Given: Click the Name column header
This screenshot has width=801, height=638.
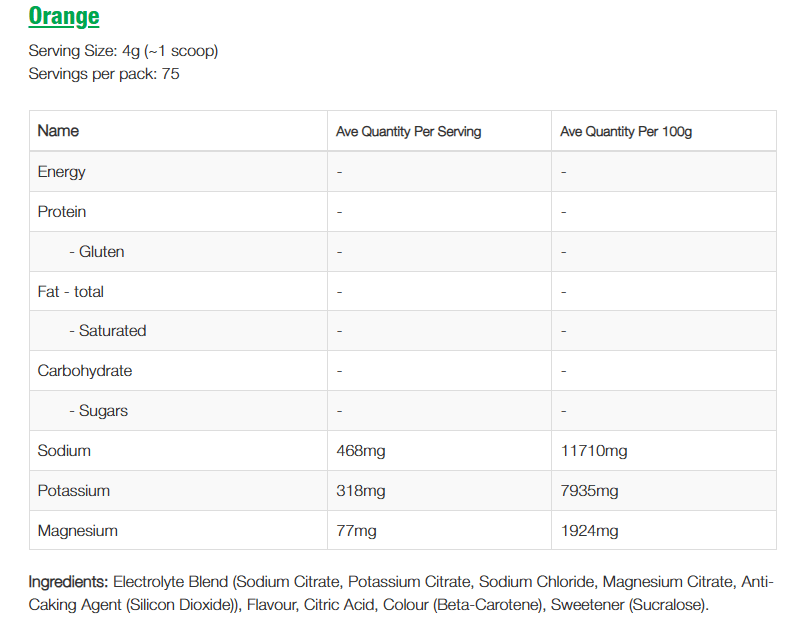Looking at the screenshot, I should pos(58,131).
